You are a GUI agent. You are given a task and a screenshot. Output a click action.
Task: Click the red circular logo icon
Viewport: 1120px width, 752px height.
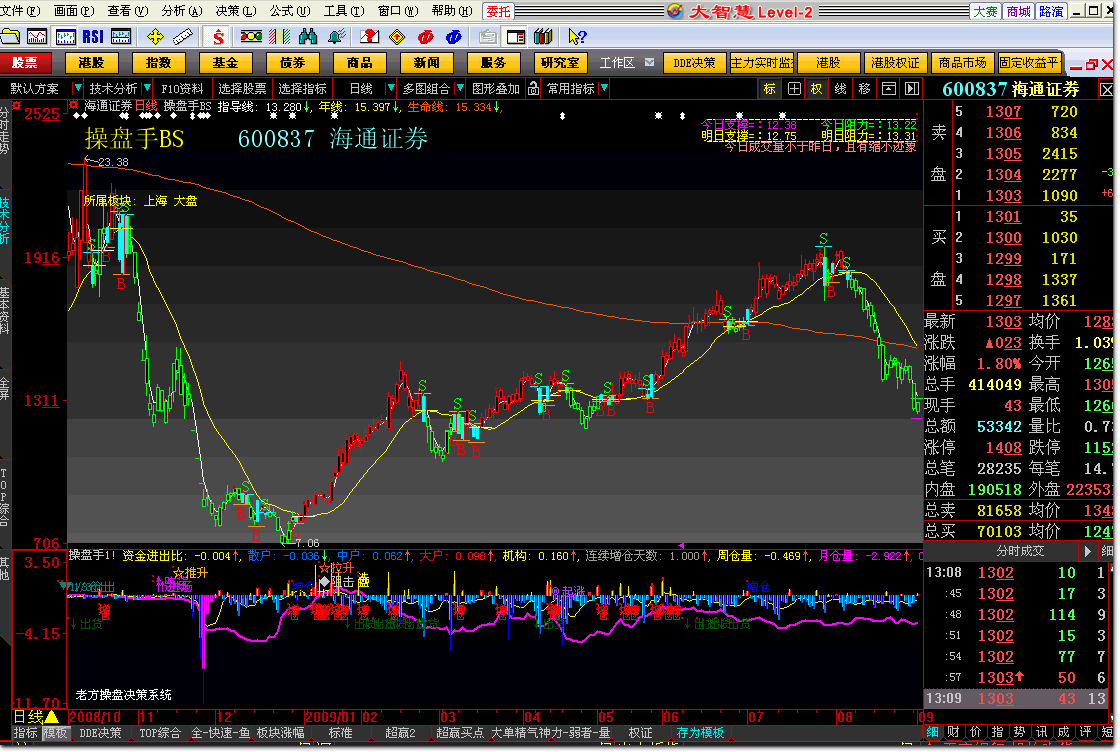[426, 36]
